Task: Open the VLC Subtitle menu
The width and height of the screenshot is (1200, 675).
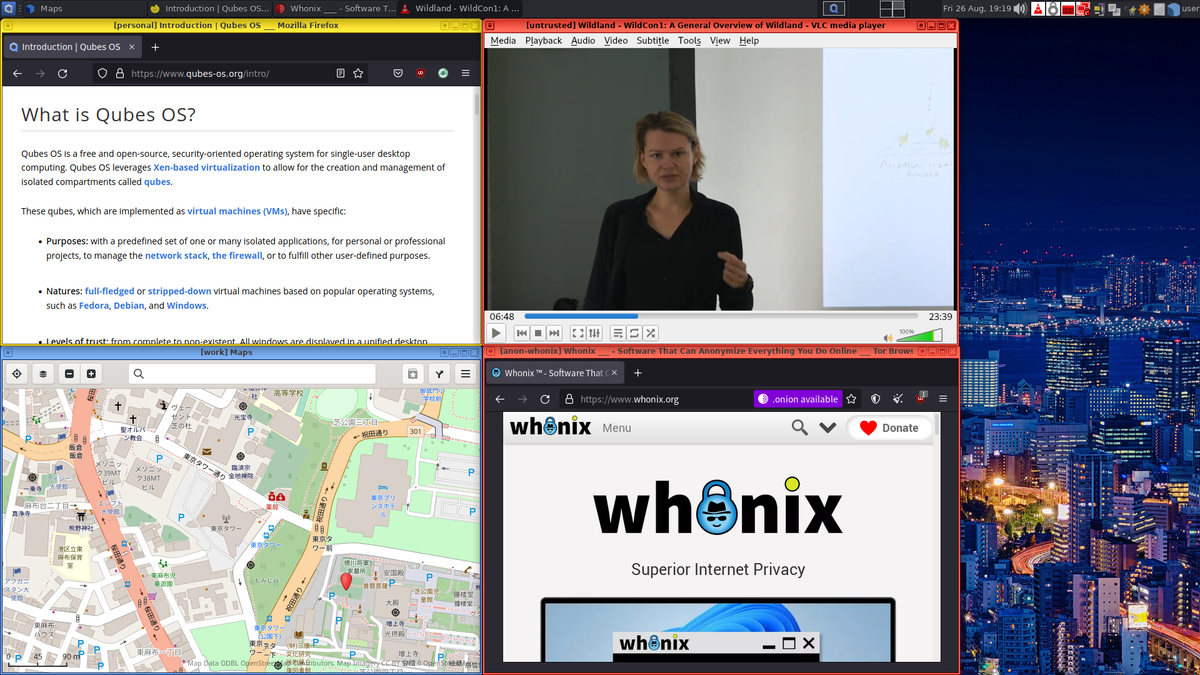Action: (653, 41)
